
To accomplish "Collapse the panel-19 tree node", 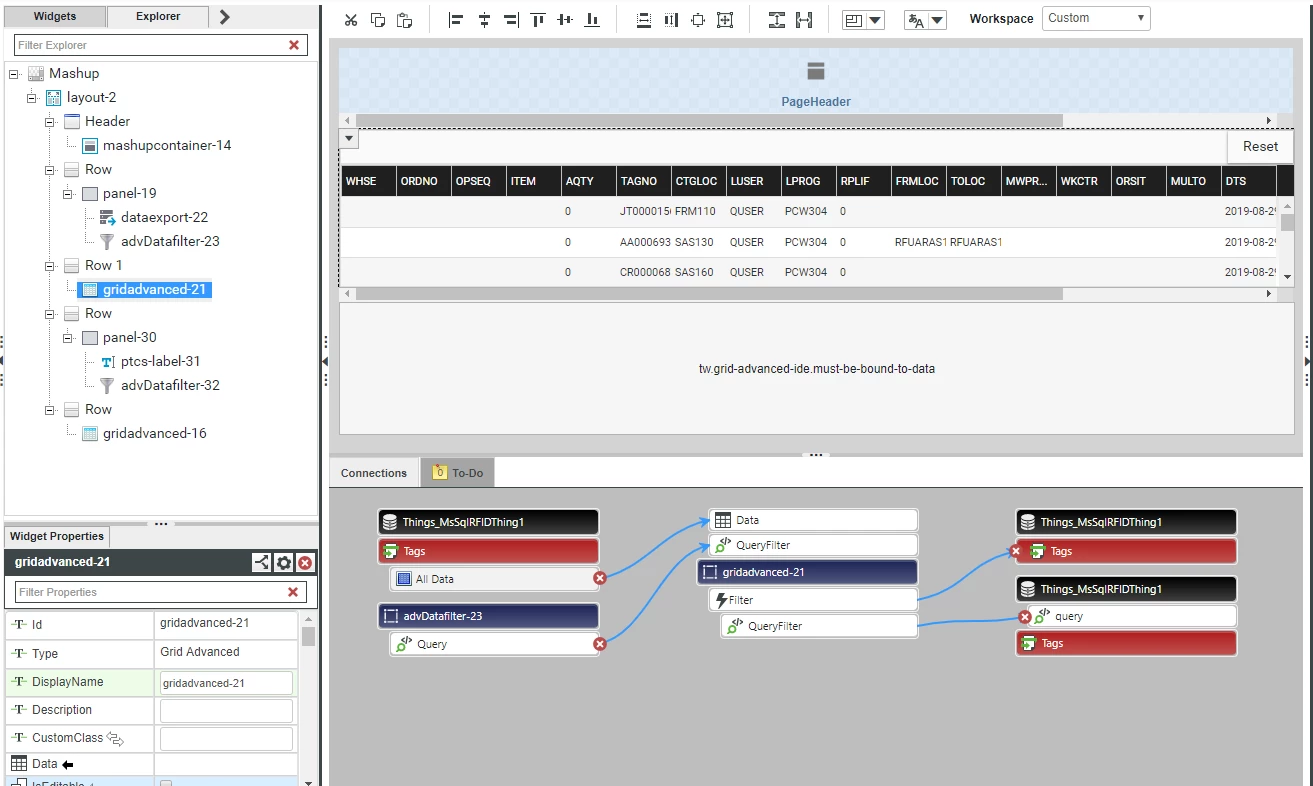I will (68, 194).
